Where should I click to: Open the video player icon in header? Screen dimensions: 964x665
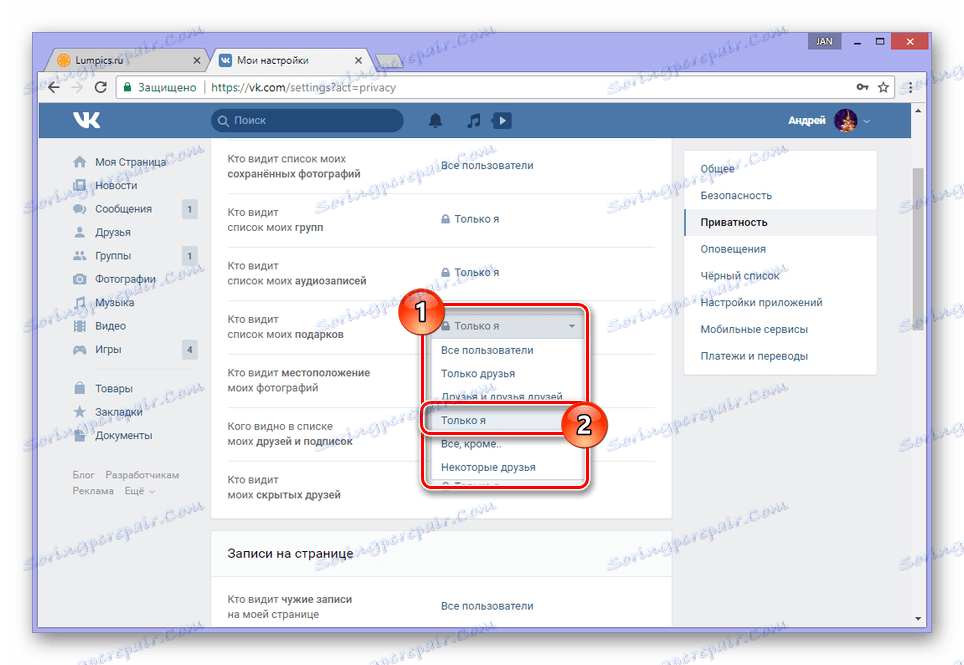502,120
